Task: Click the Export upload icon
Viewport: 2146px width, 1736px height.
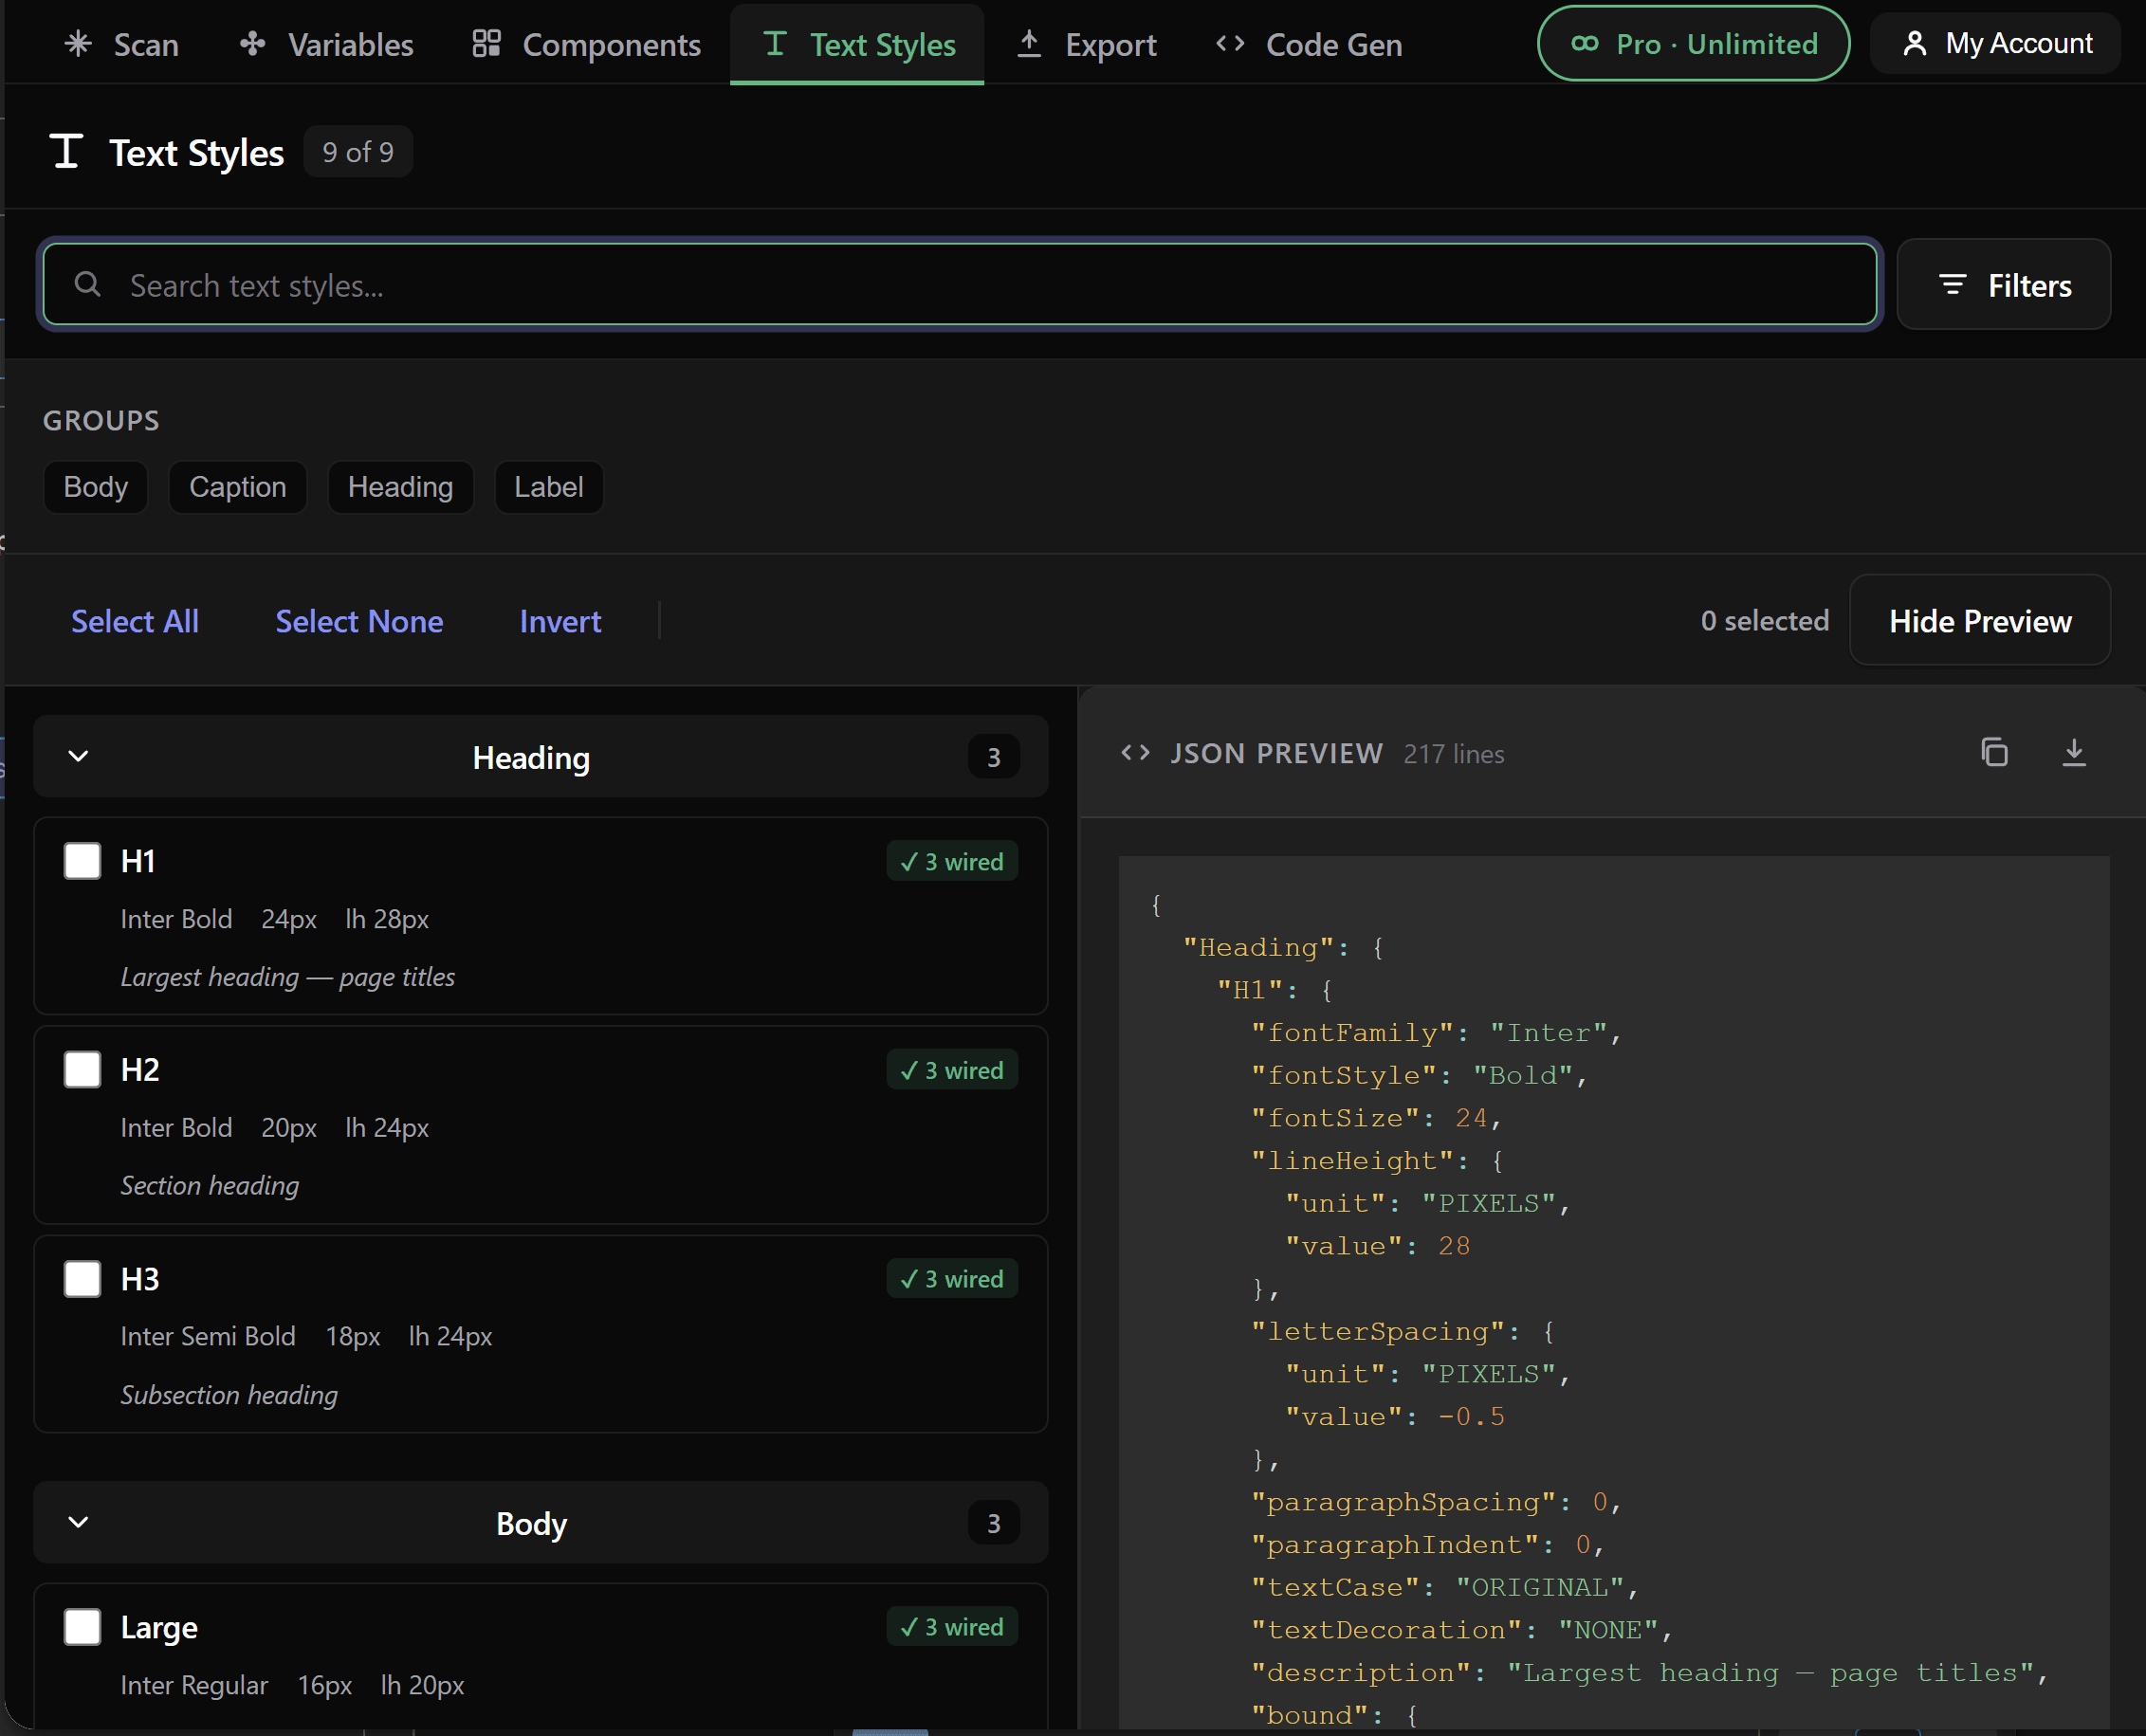Action: click(x=1029, y=43)
